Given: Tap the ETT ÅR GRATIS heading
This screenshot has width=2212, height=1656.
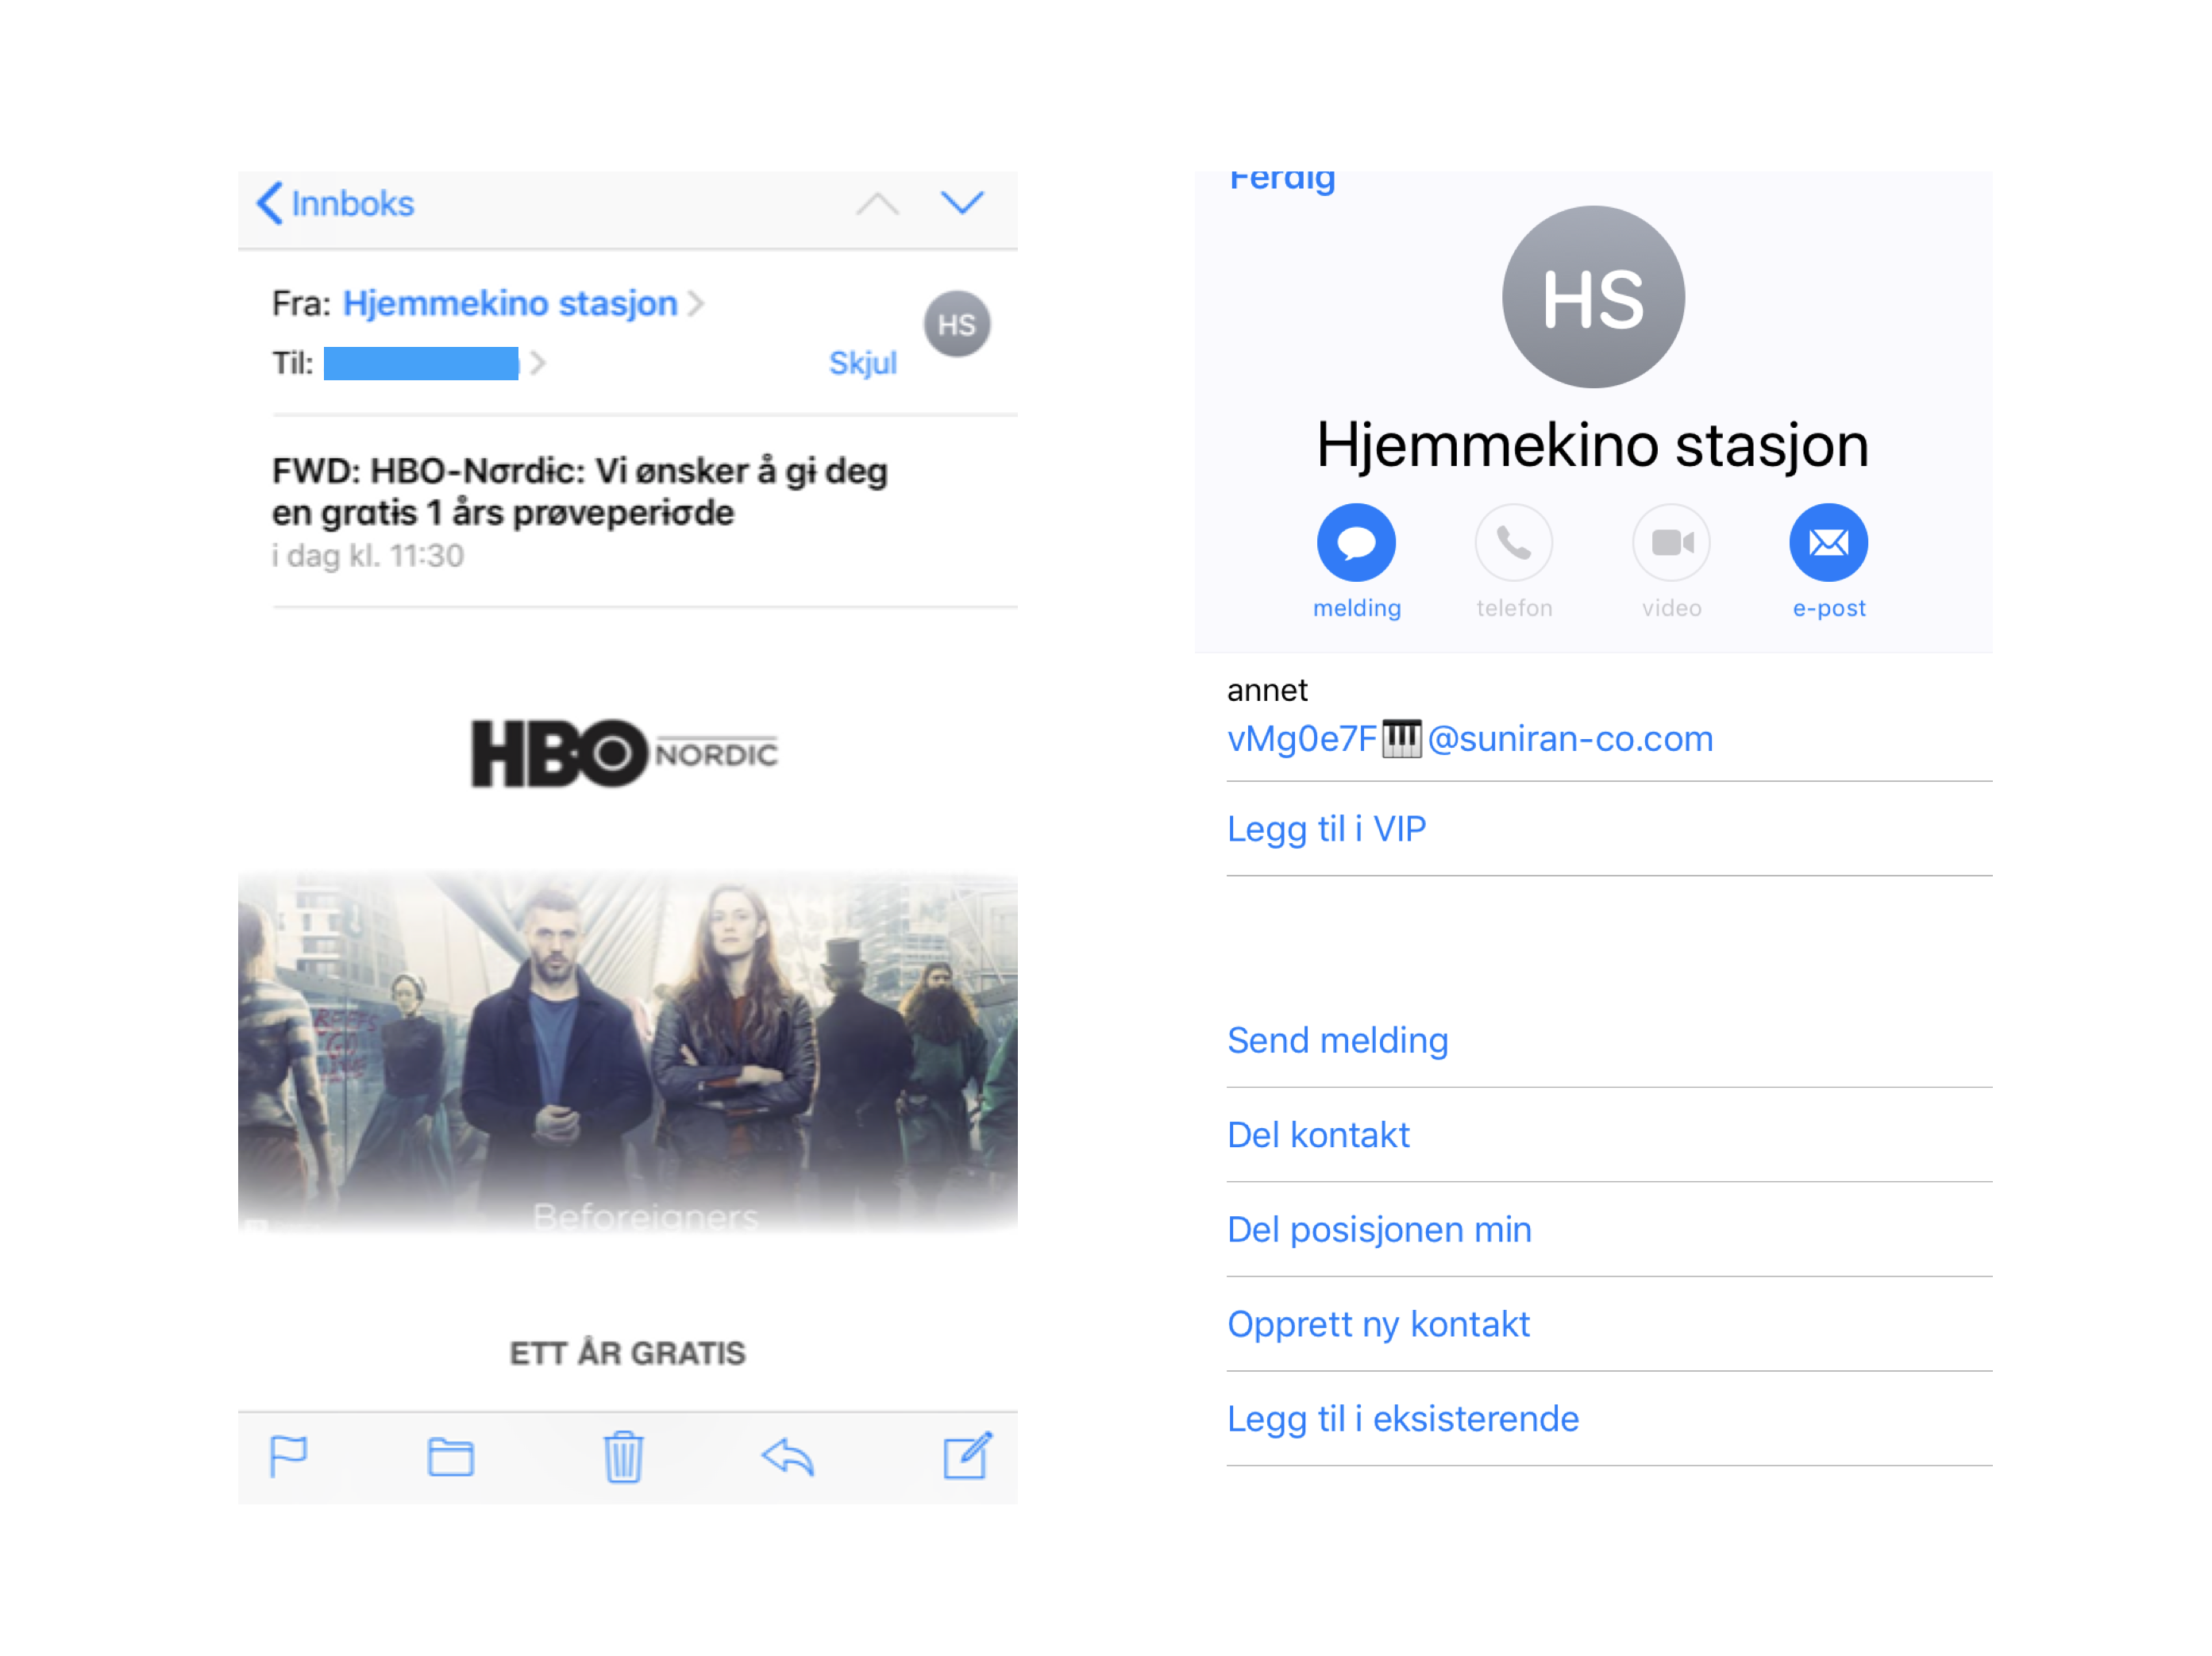Looking at the screenshot, I should coord(628,1353).
